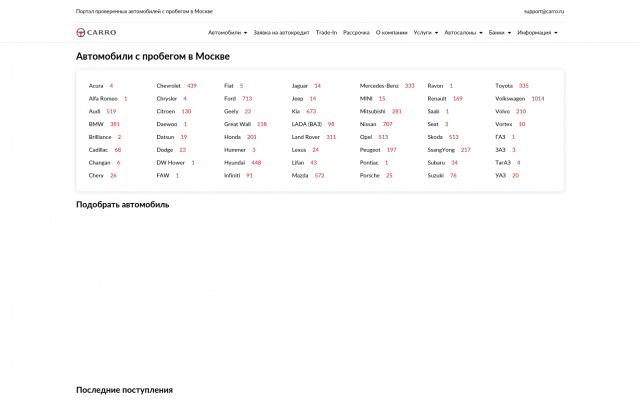This screenshot has height=400, width=640.
Task: Select the Suzuki brand
Action: [x=436, y=176]
